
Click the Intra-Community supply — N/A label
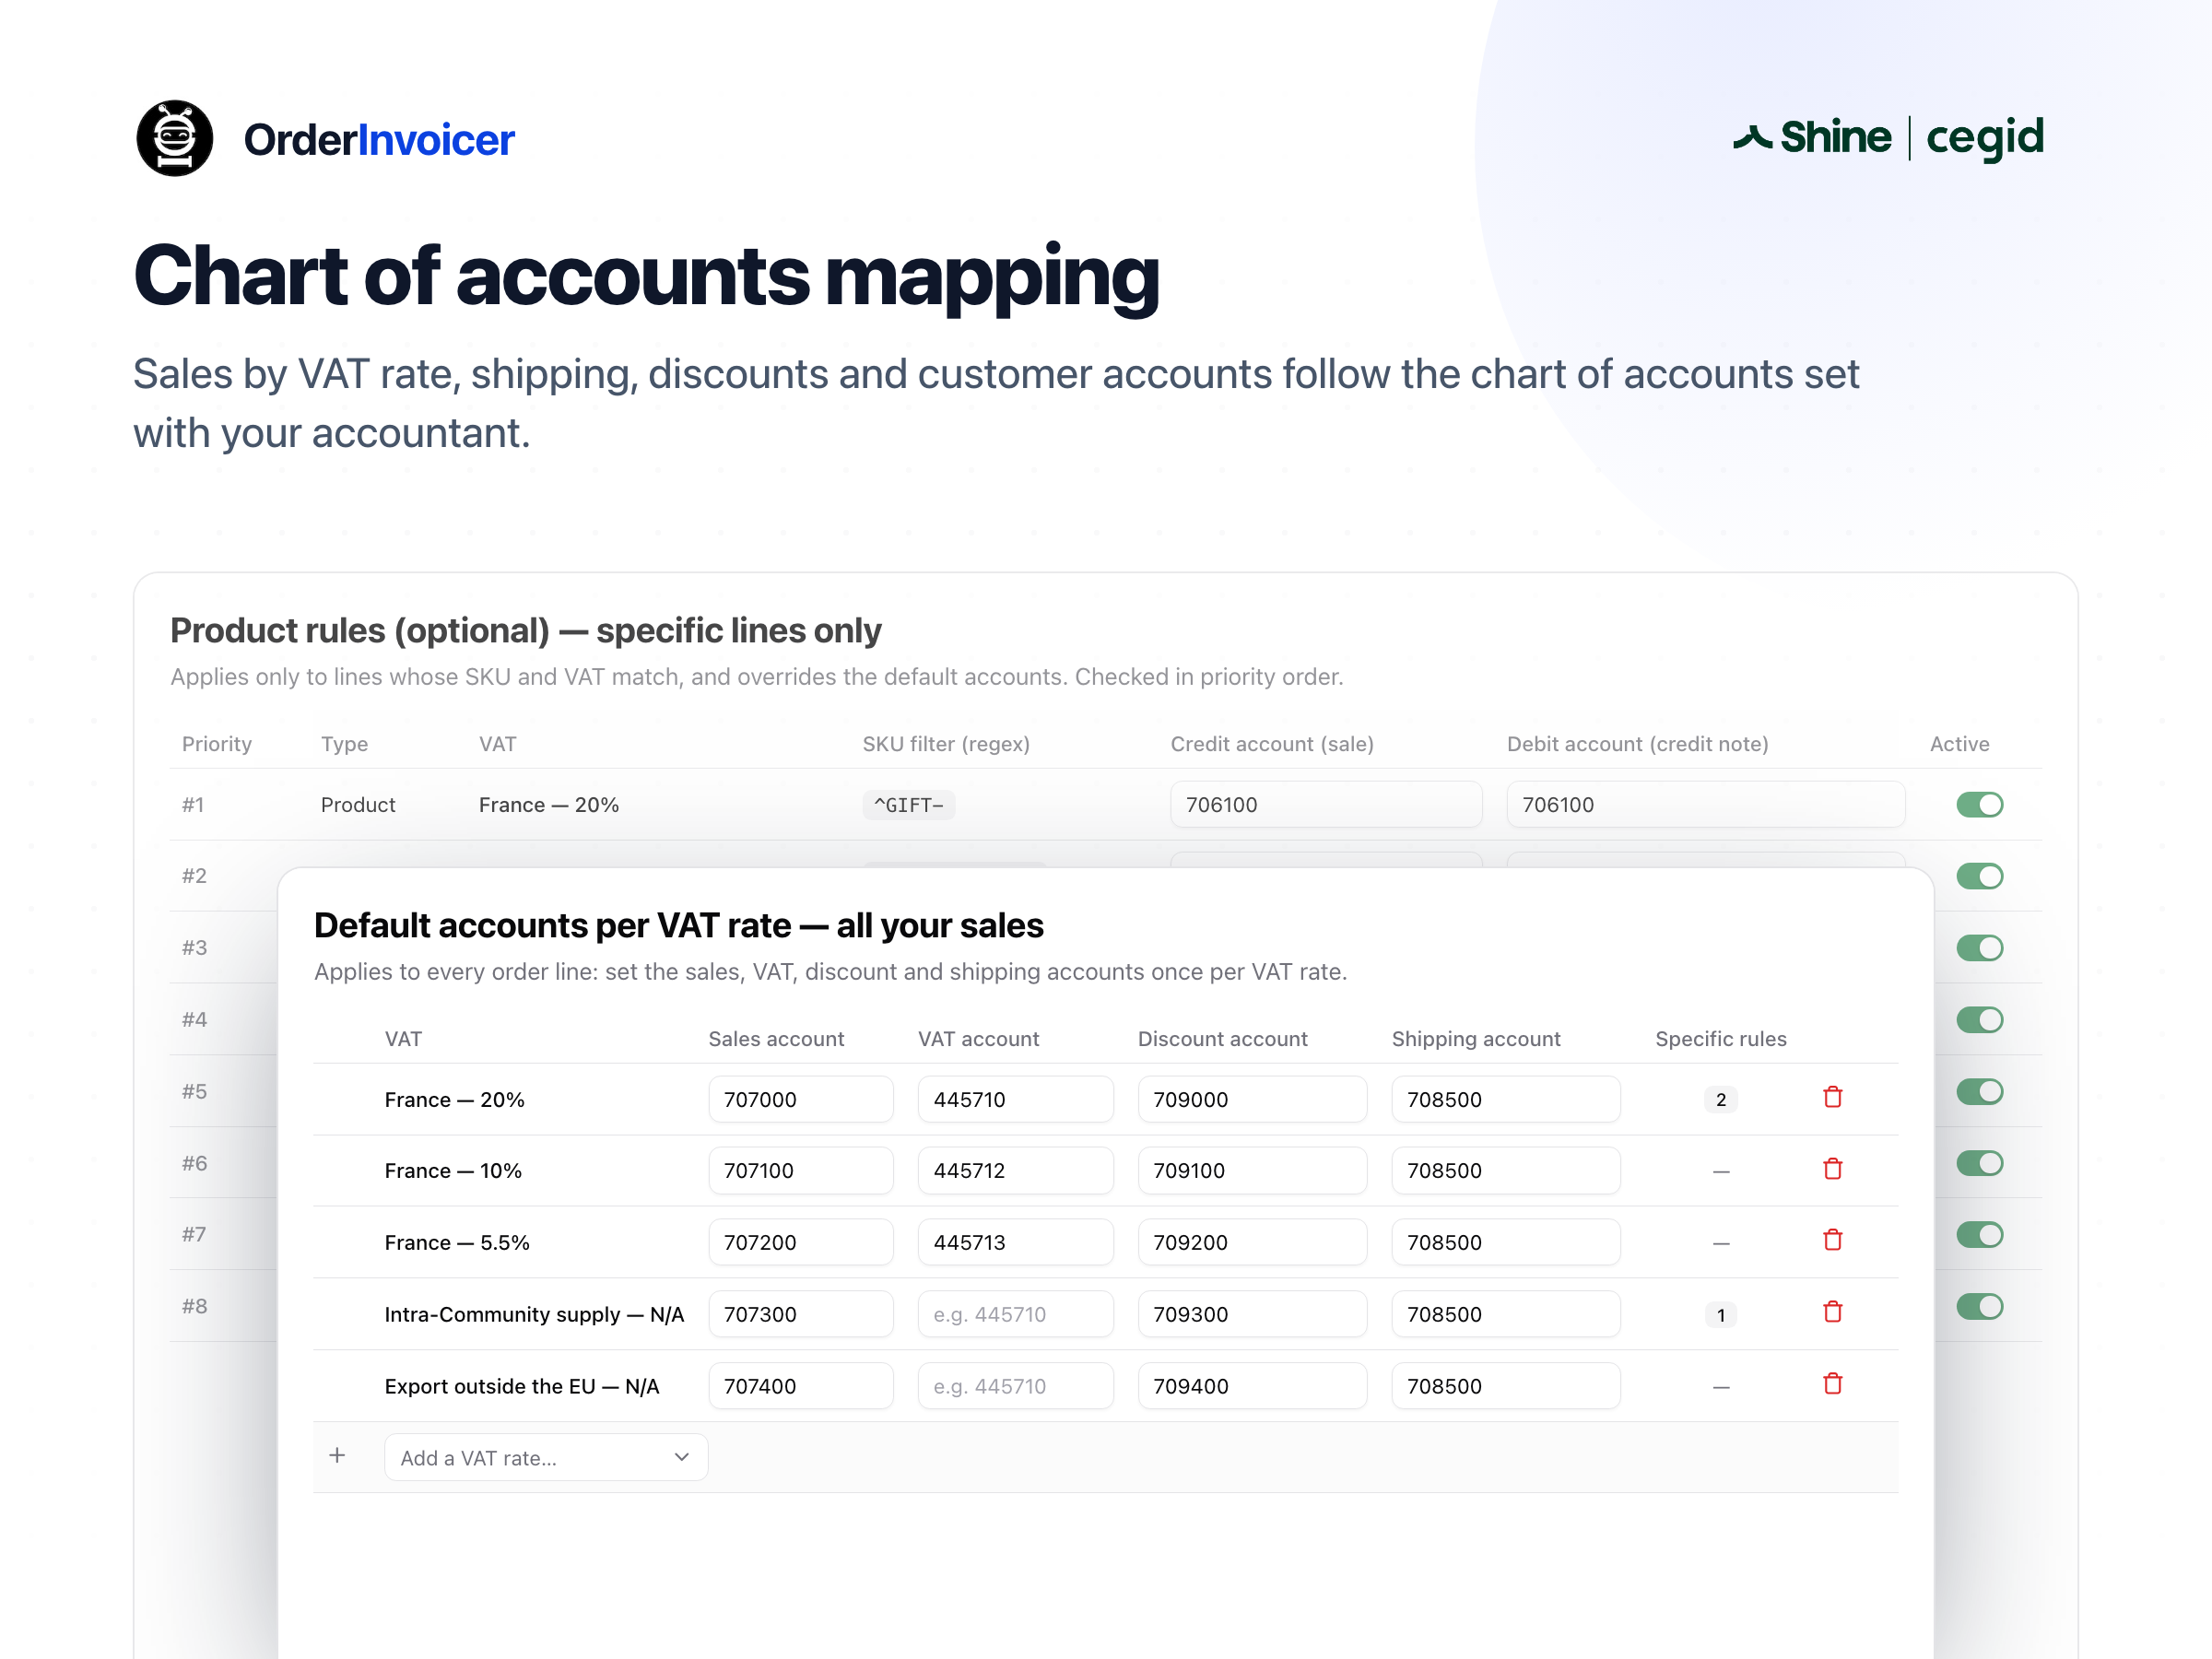(x=534, y=1315)
